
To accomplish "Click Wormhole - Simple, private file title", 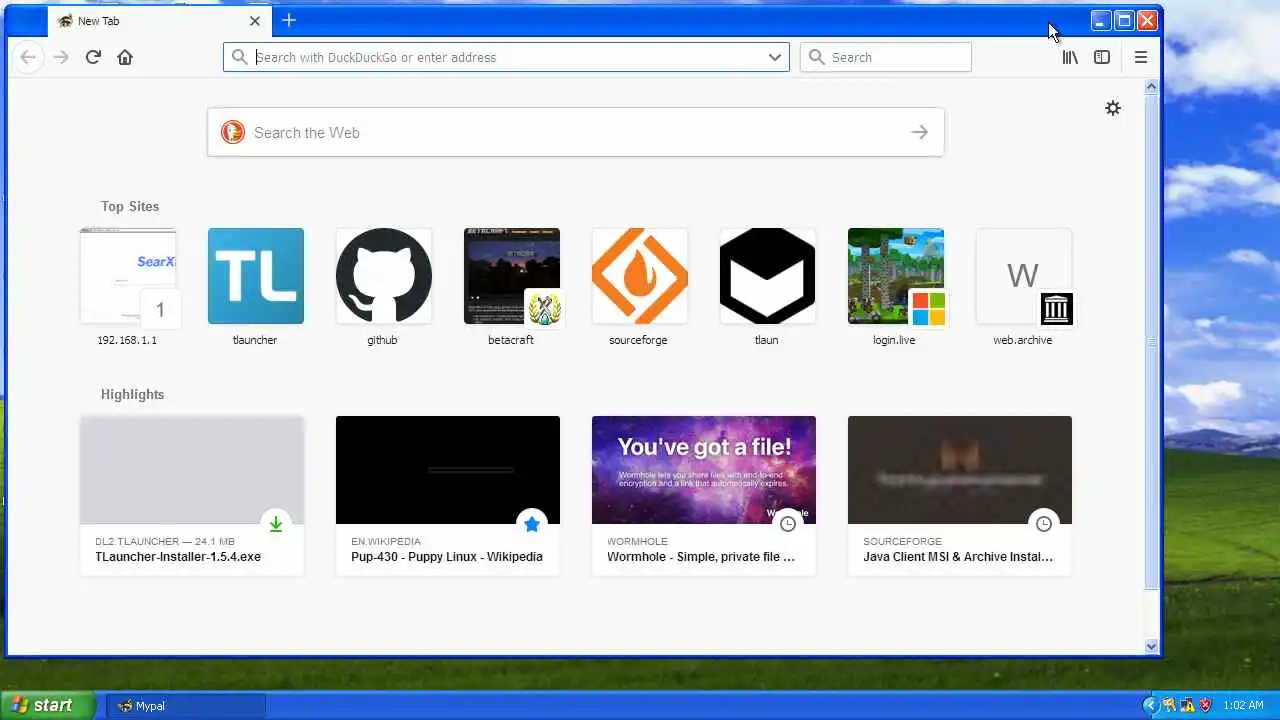I will (701, 557).
